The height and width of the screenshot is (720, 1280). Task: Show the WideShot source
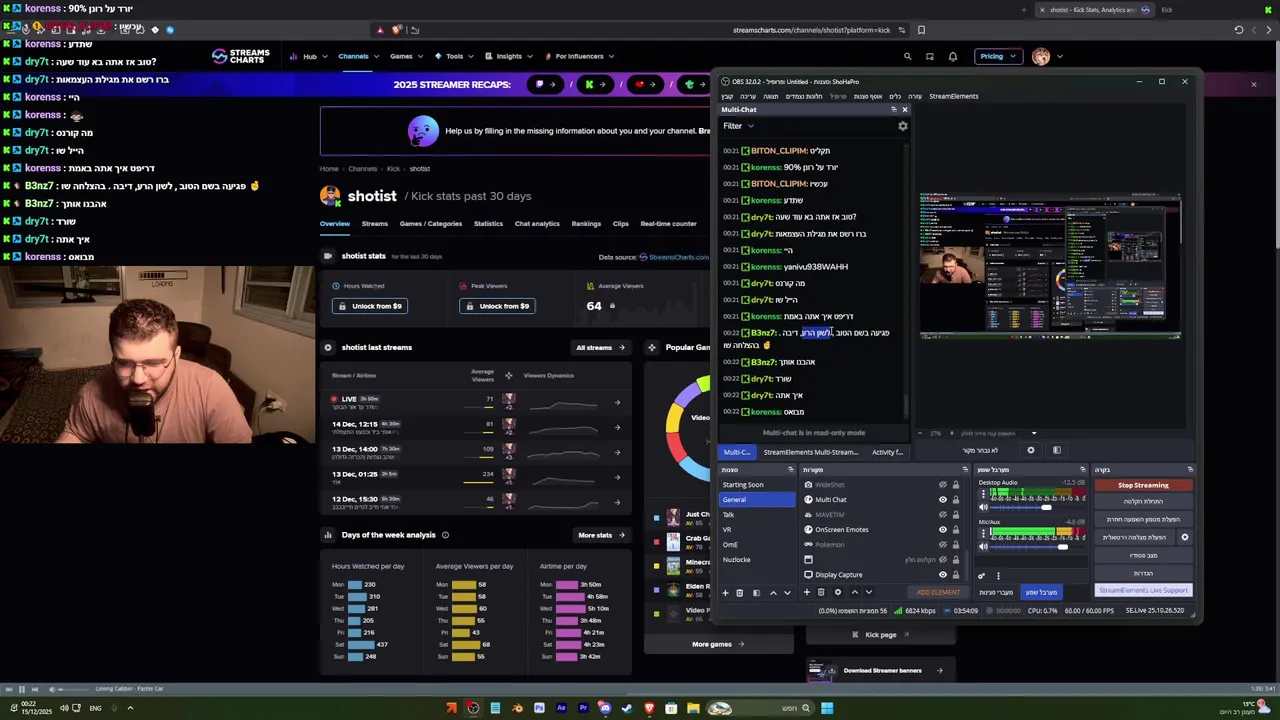tap(942, 485)
